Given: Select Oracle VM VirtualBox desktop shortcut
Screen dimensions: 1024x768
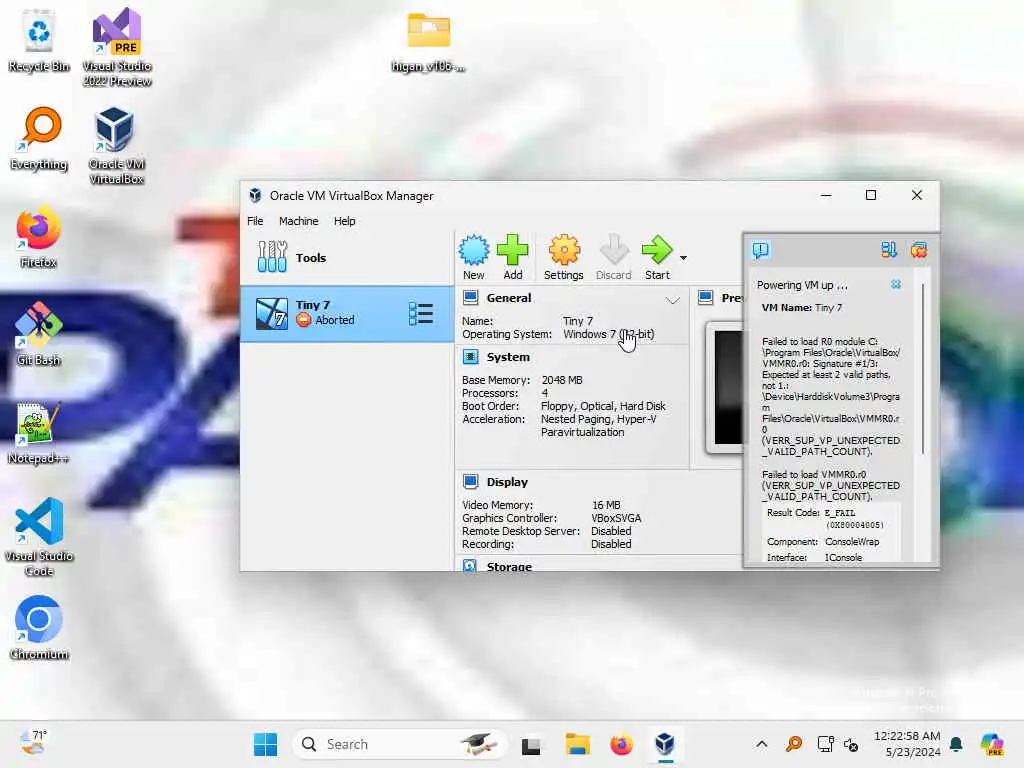Looking at the screenshot, I should point(116,146).
